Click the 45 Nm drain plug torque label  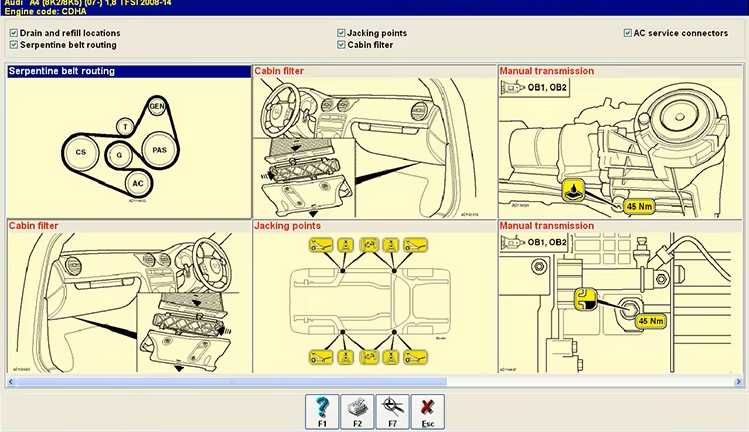pos(639,206)
